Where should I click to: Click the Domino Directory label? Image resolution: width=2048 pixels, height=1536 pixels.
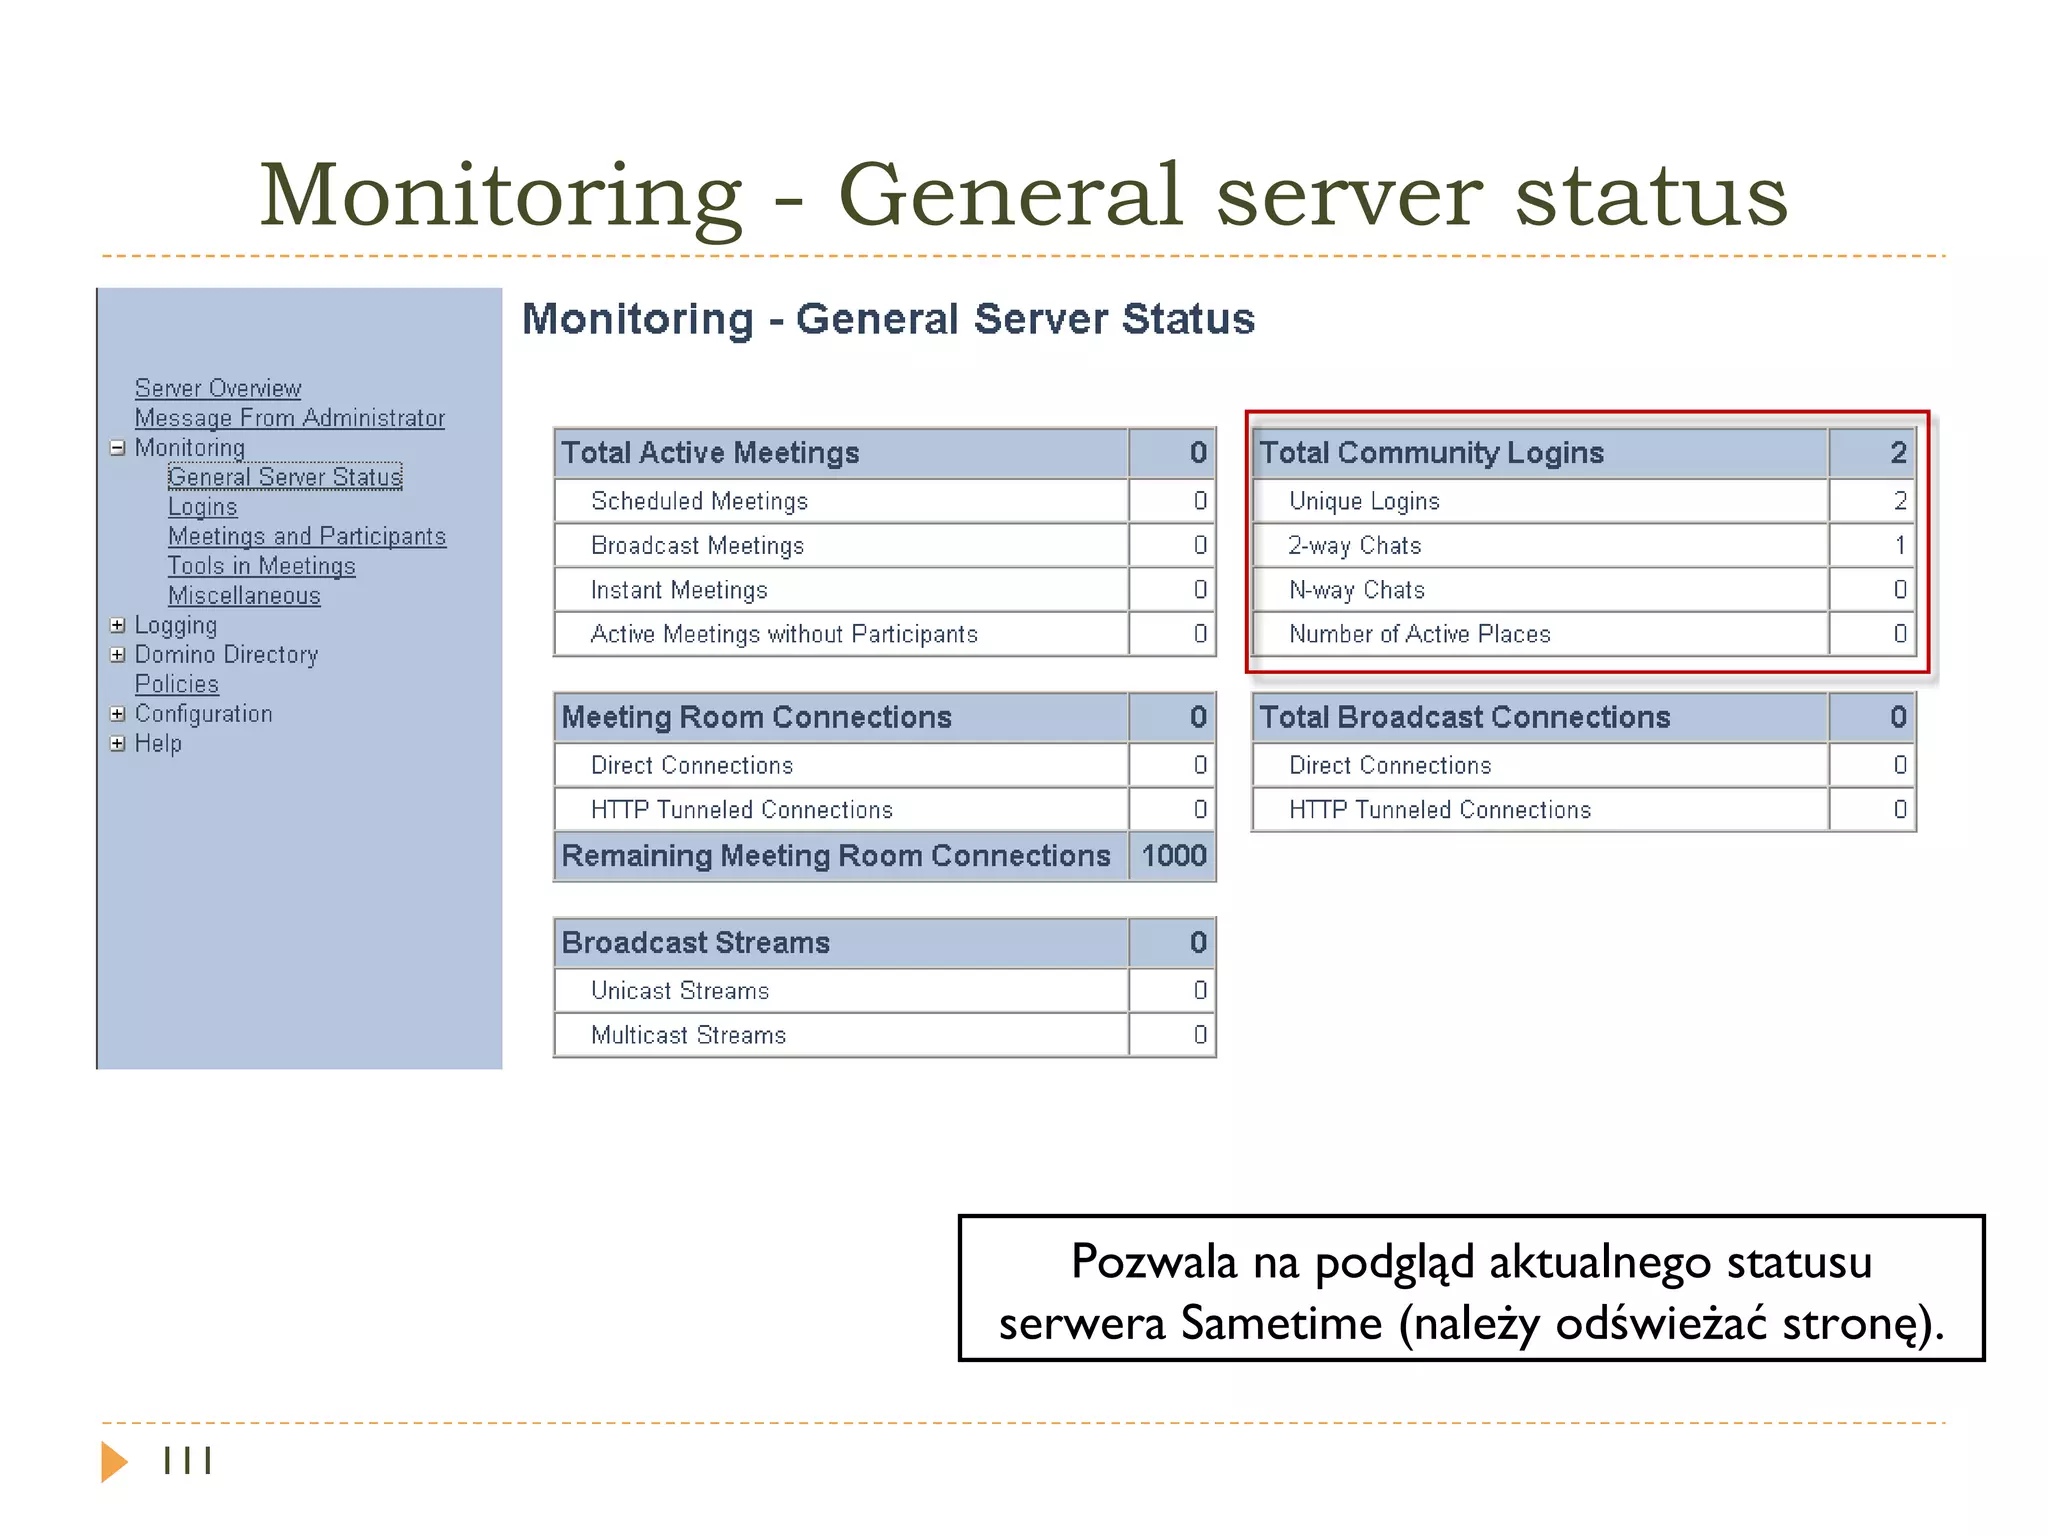[x=227, y=655]
